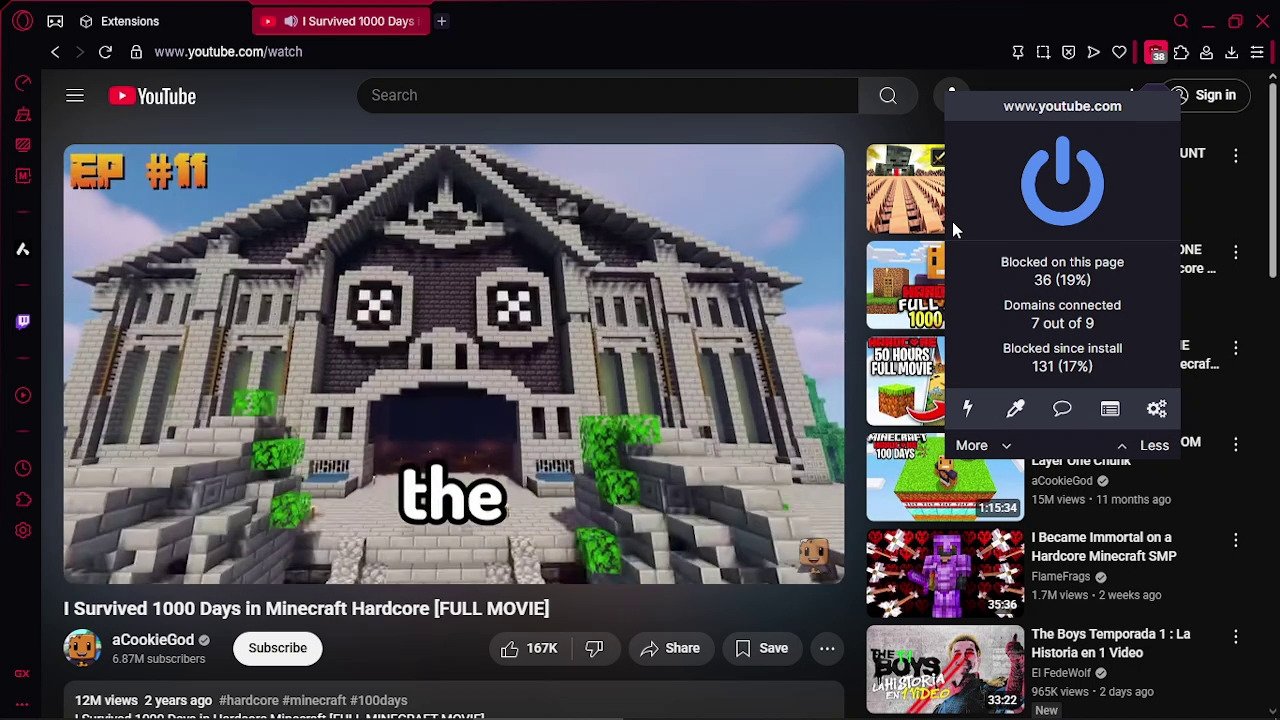Image resolution: width=1280 pixels, height=720 pixels.
Task: View site info via padlock icon
Action: [136, 52]
